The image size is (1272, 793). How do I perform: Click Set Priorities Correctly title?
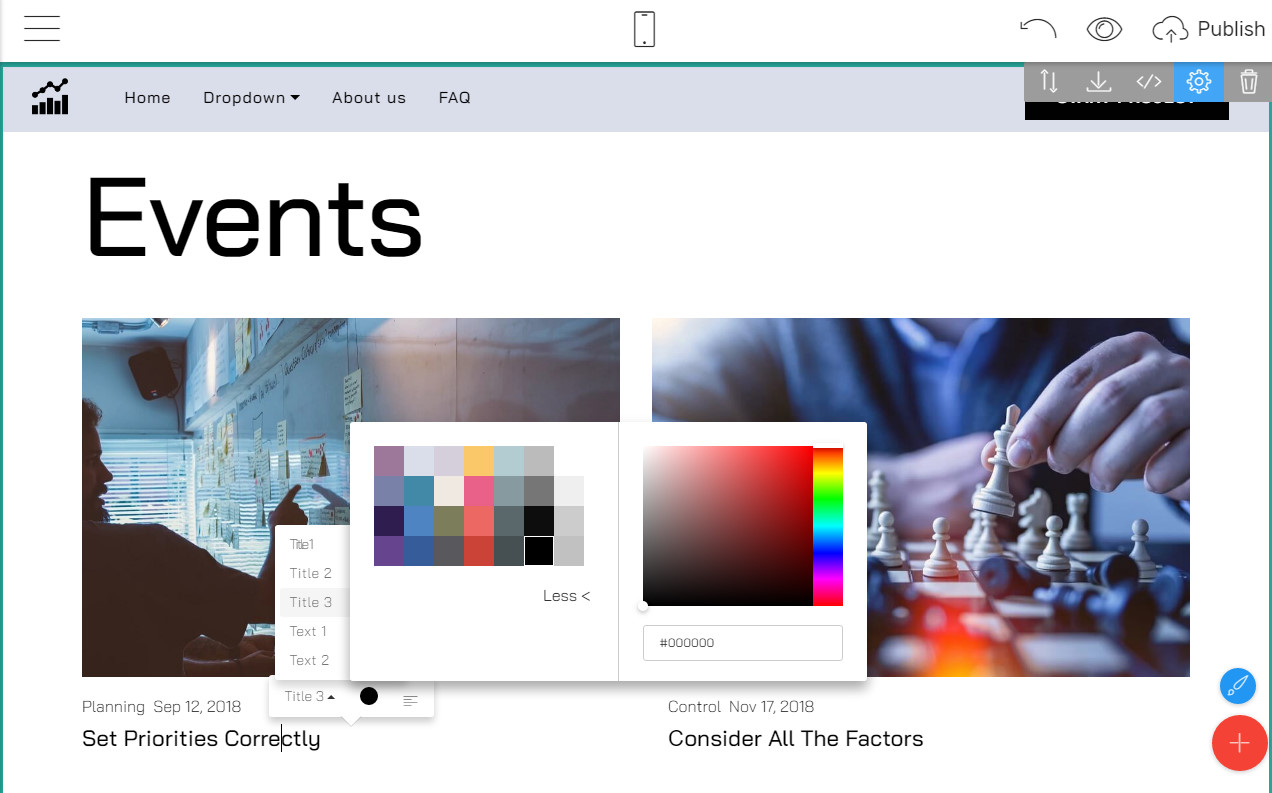coord(201,739)
